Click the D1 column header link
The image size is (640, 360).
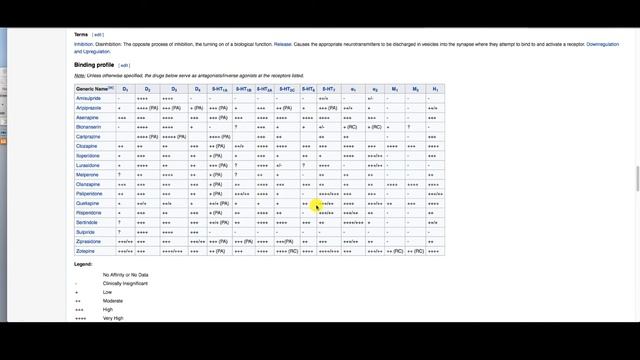125,89
